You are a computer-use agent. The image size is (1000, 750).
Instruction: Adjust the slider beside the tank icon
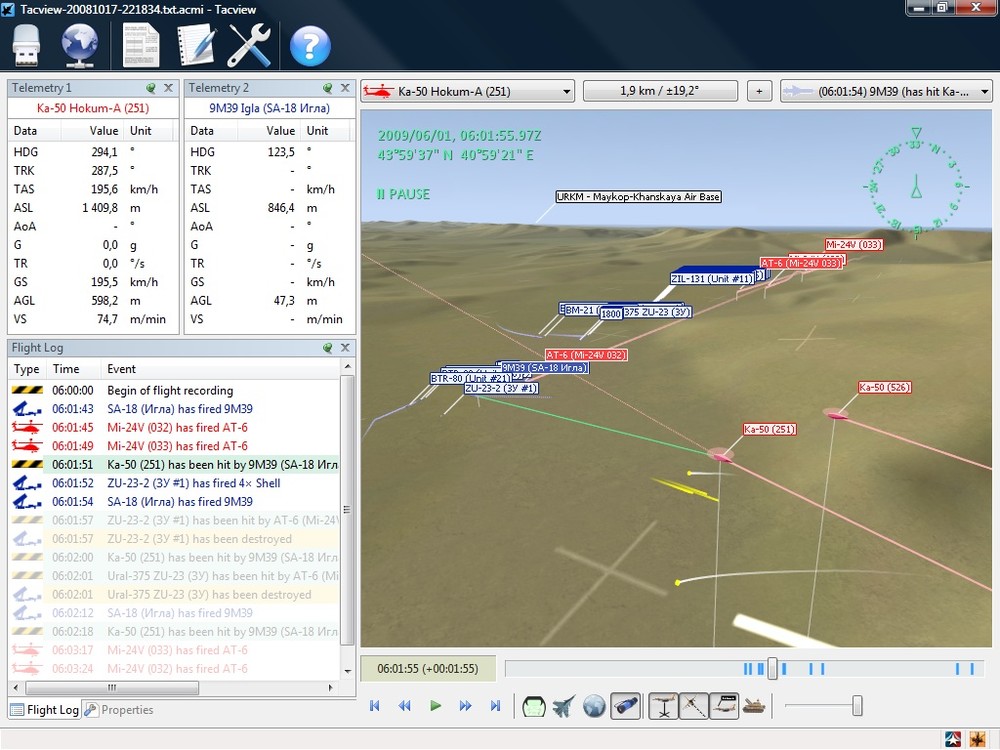(x=857, y=705)
